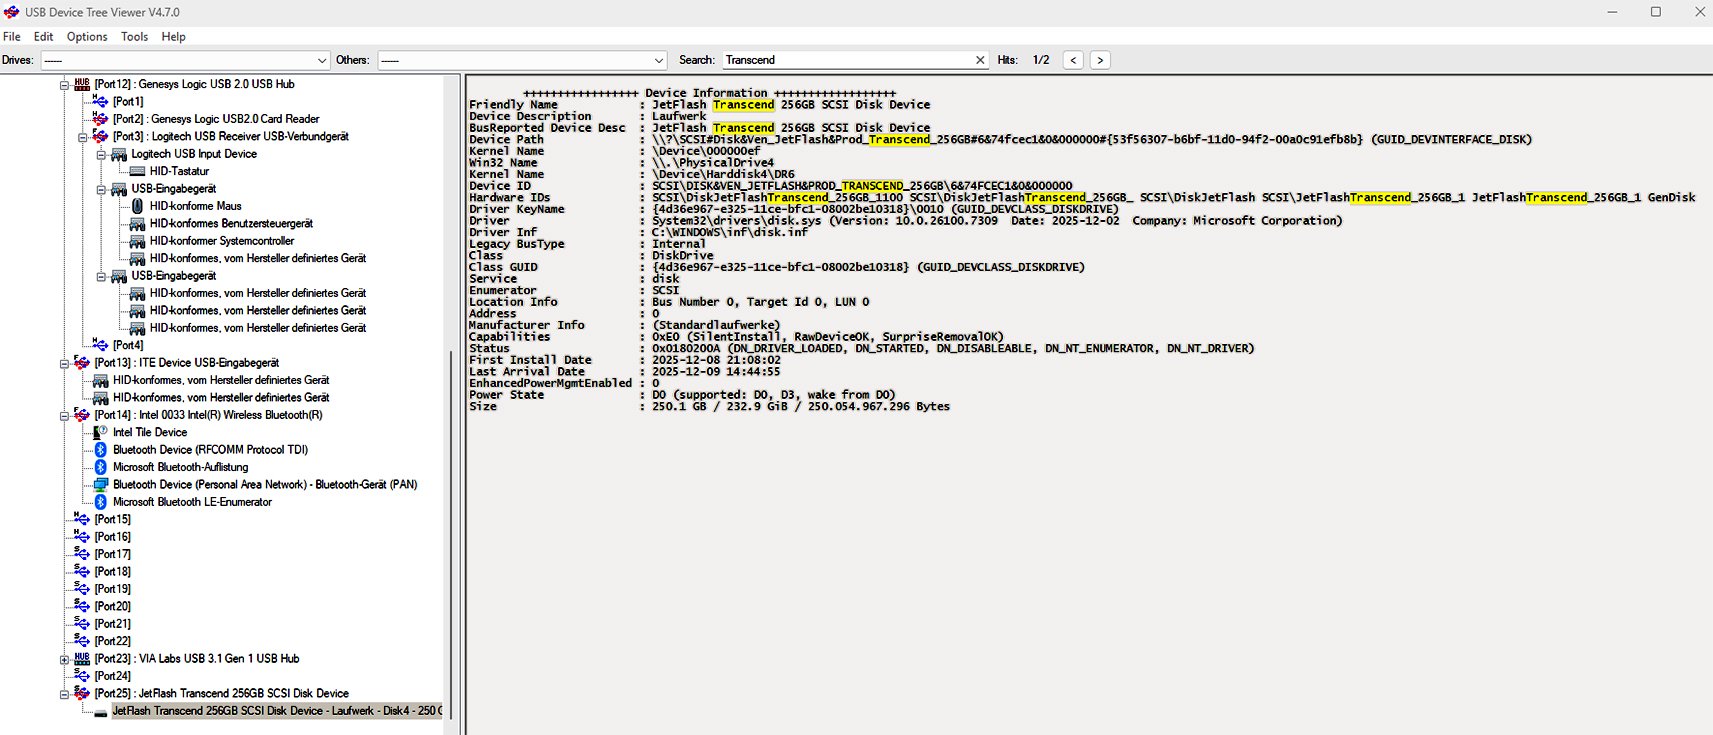Viewport: 1713px width, 735px height.
Task: Click the USB Device Tree Viewer title icon
Action: click(x=12, y=12)
